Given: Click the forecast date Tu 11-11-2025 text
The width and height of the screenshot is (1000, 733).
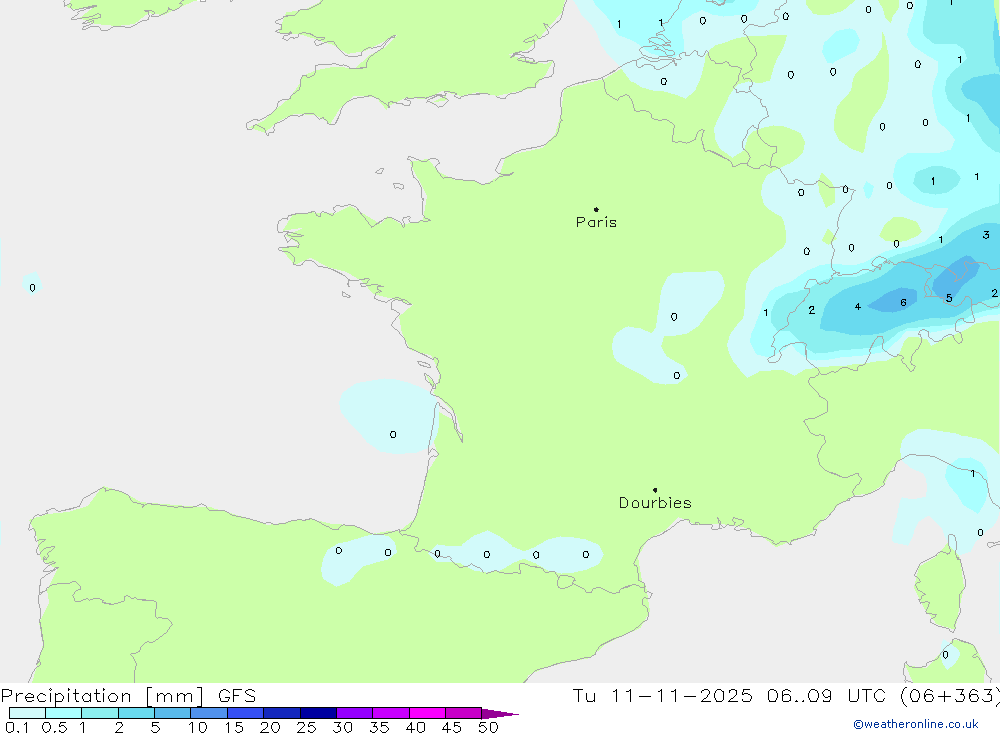Looking at the screenshot, I should pyautogui.click(x=662, y=695).
